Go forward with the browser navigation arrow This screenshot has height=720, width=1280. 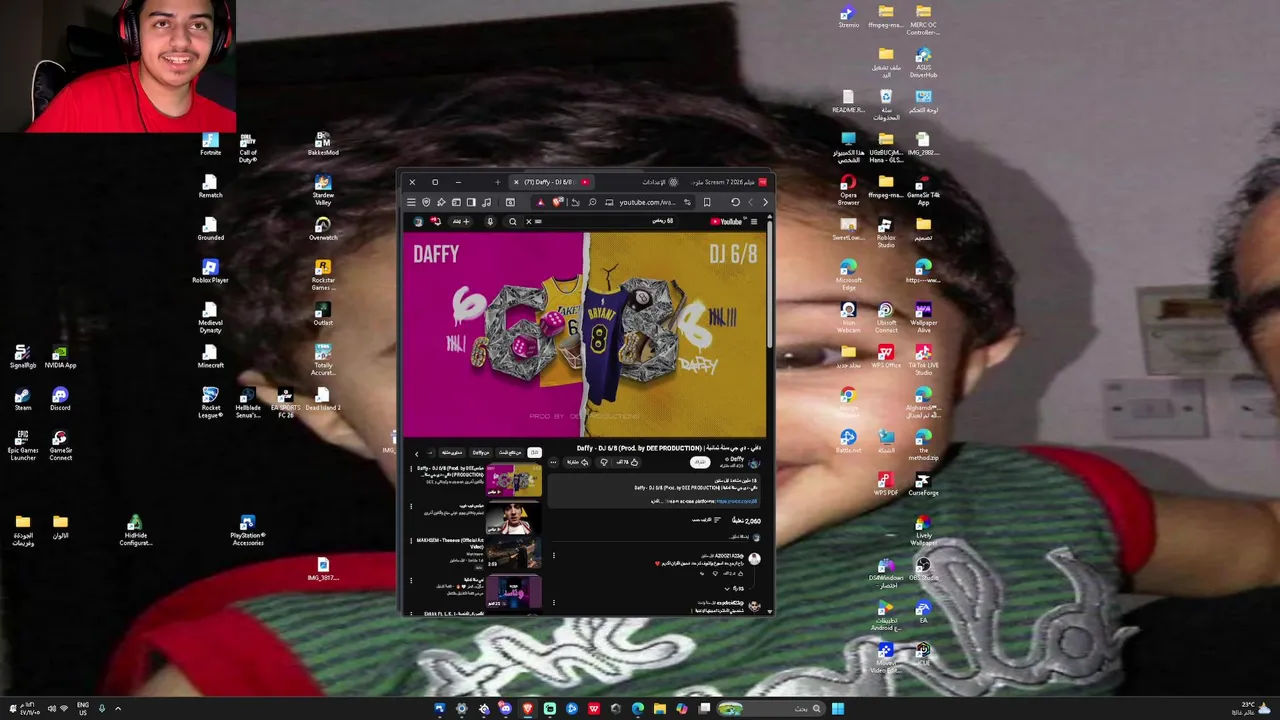point(765,202)
